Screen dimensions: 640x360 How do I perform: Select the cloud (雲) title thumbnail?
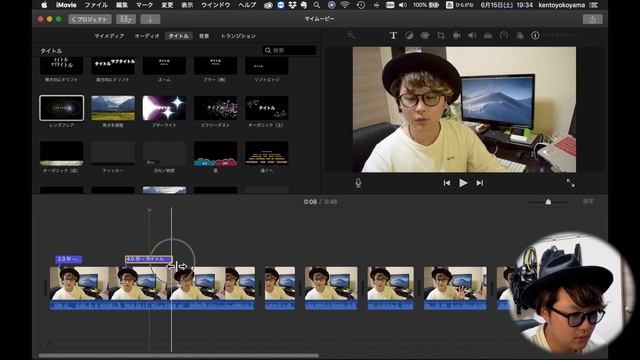click(216, 153)
